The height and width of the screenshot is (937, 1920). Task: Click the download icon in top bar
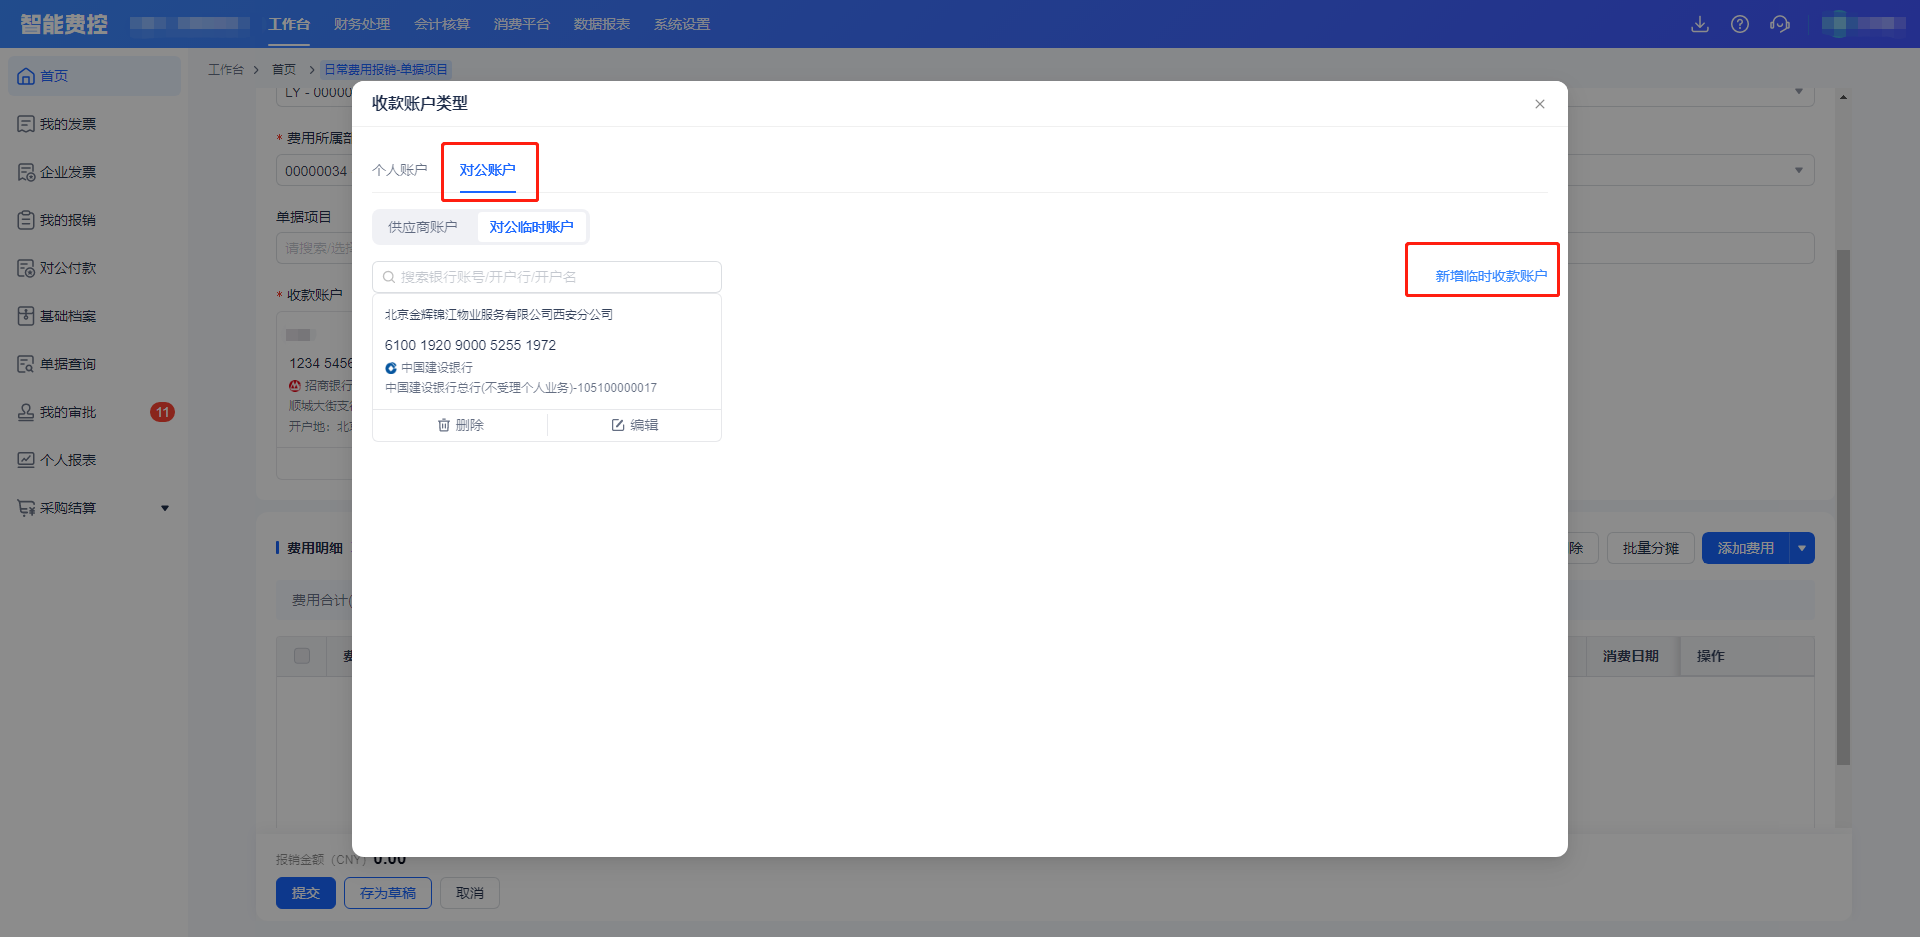1699,24
